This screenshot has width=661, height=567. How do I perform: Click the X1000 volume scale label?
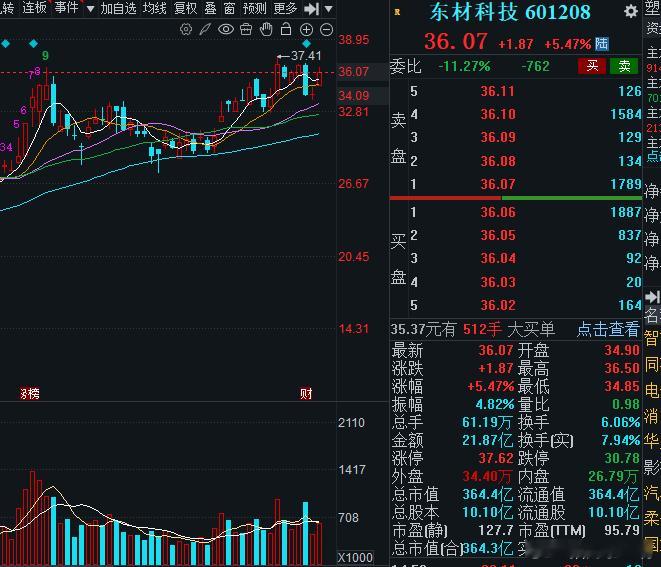coord(355,557)
